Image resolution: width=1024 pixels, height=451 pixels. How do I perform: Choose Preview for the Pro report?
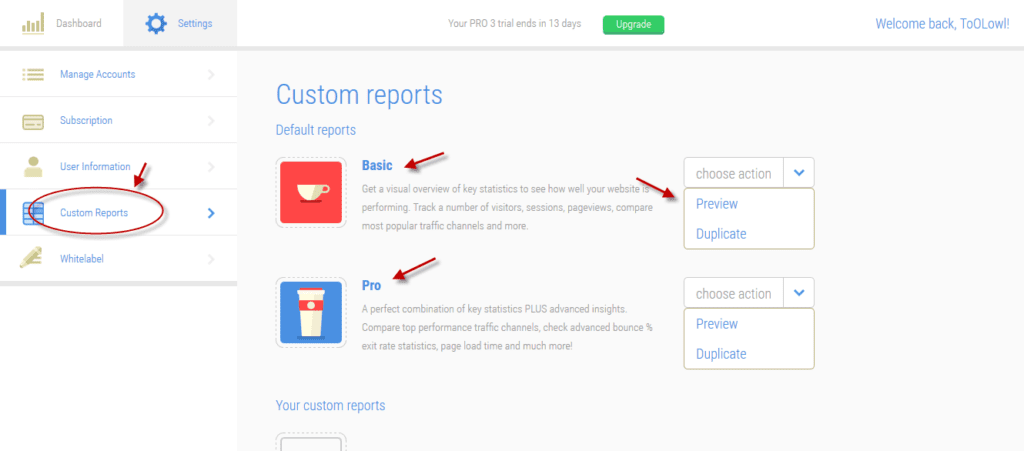pyautogui.click(x=716, y=324)
